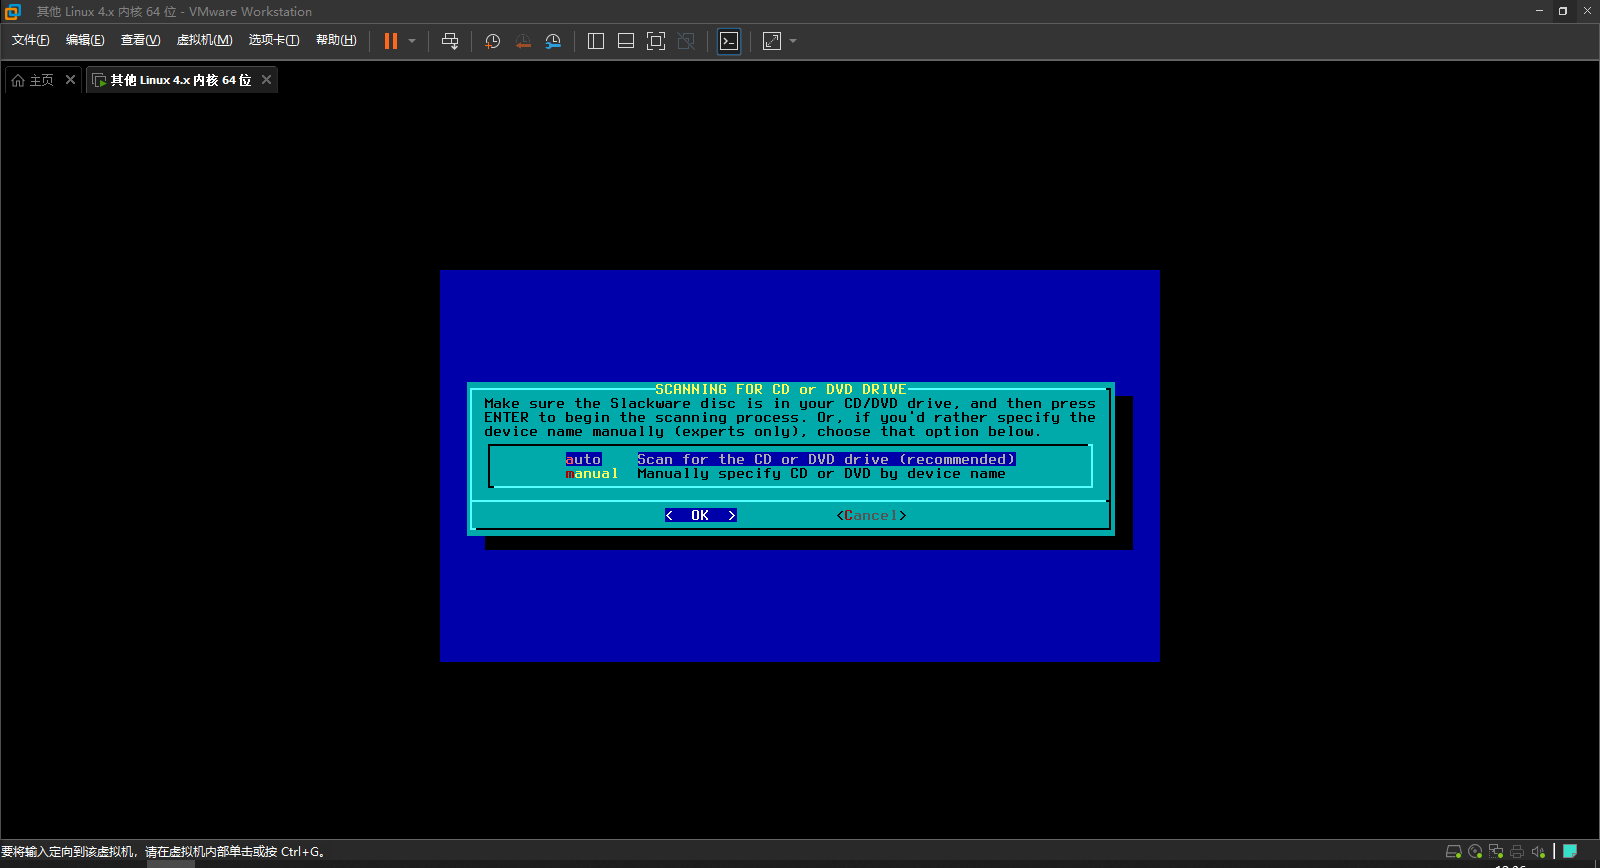The width and height of the screenshot is (1600, 868).
Task: Click the hard disk device status icon
Action: point(1454,852)
